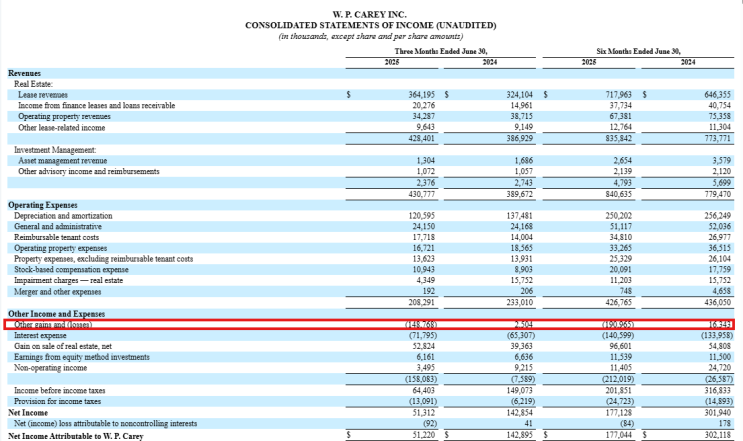743x441 pixels.
Task: Click the Operating Expenses section heading
Action: [x=43, y=205]
